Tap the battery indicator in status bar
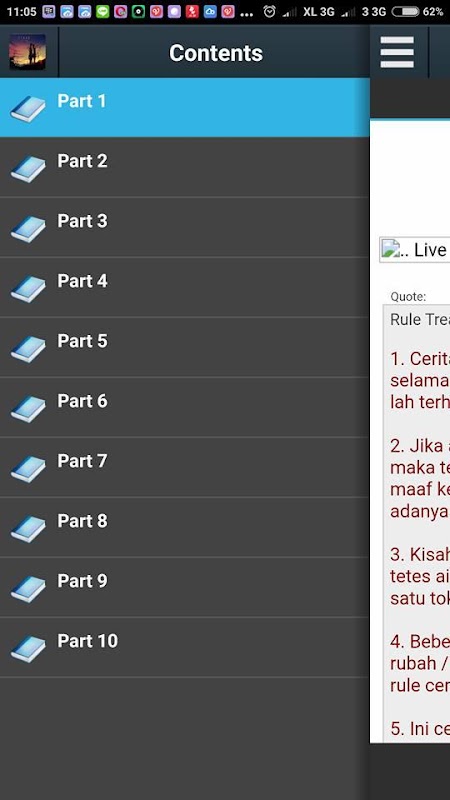Viewport: 450px width, 800px height. pos(405,11)
